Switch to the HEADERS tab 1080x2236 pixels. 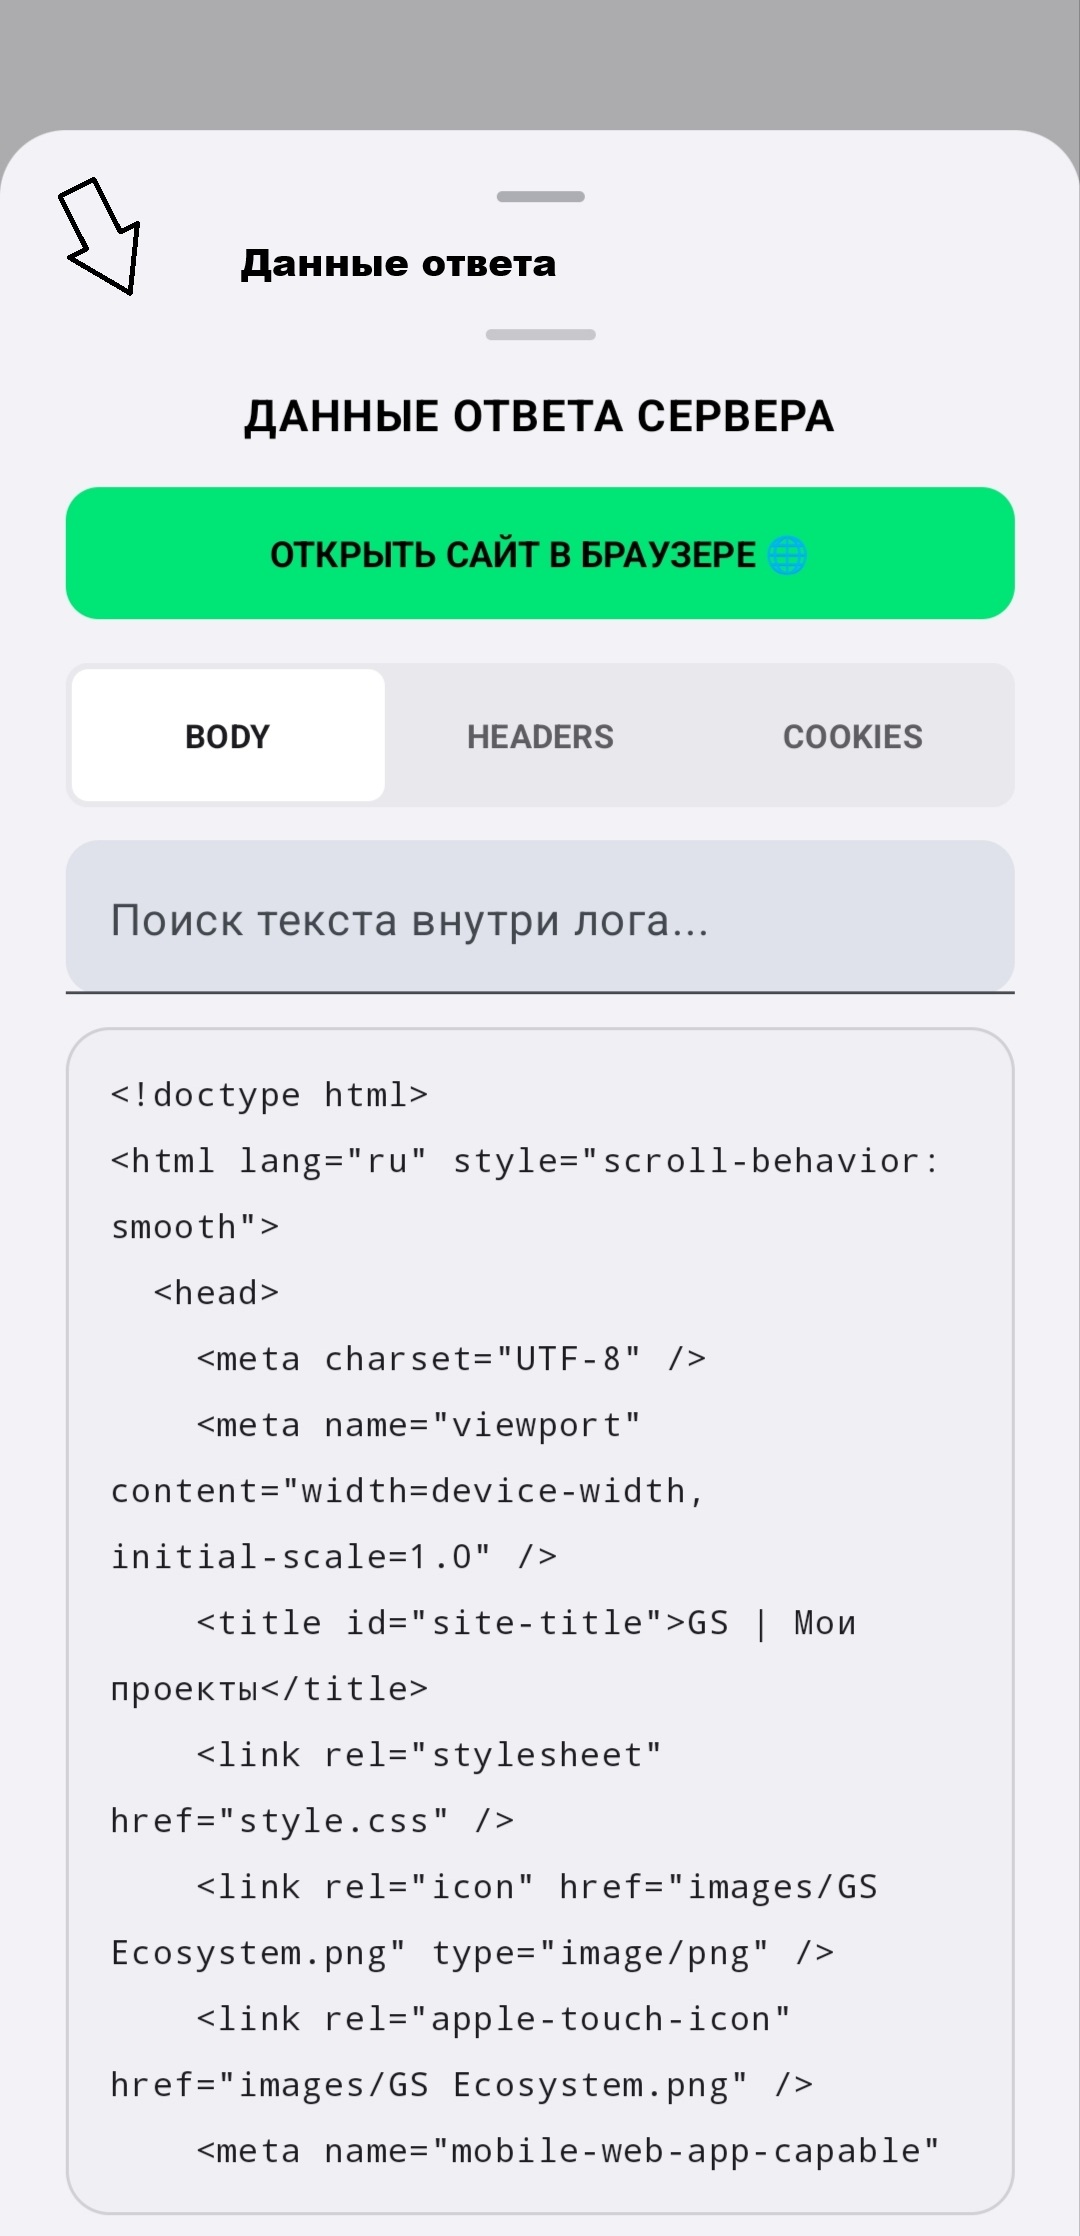pos(540,736)
